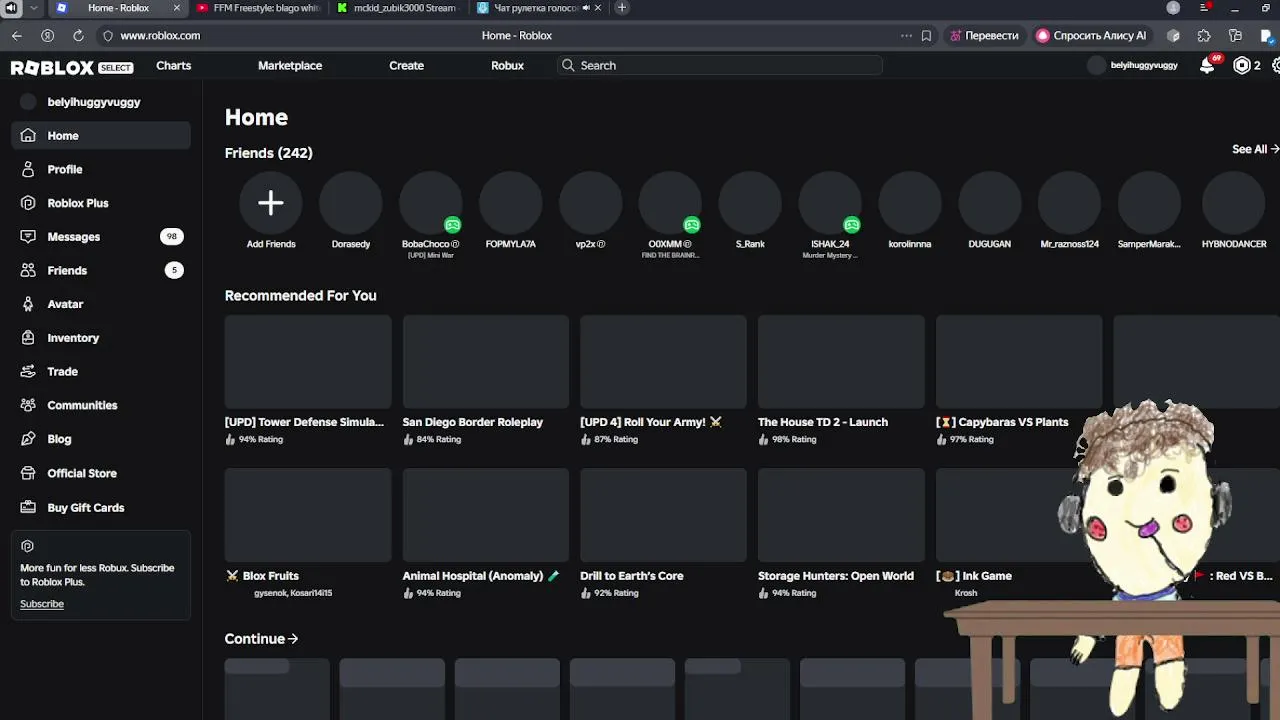The height and width of the screenshot is (720, 1280).
Task: Click the Перевести translate button
Action: tap(984, 36)
